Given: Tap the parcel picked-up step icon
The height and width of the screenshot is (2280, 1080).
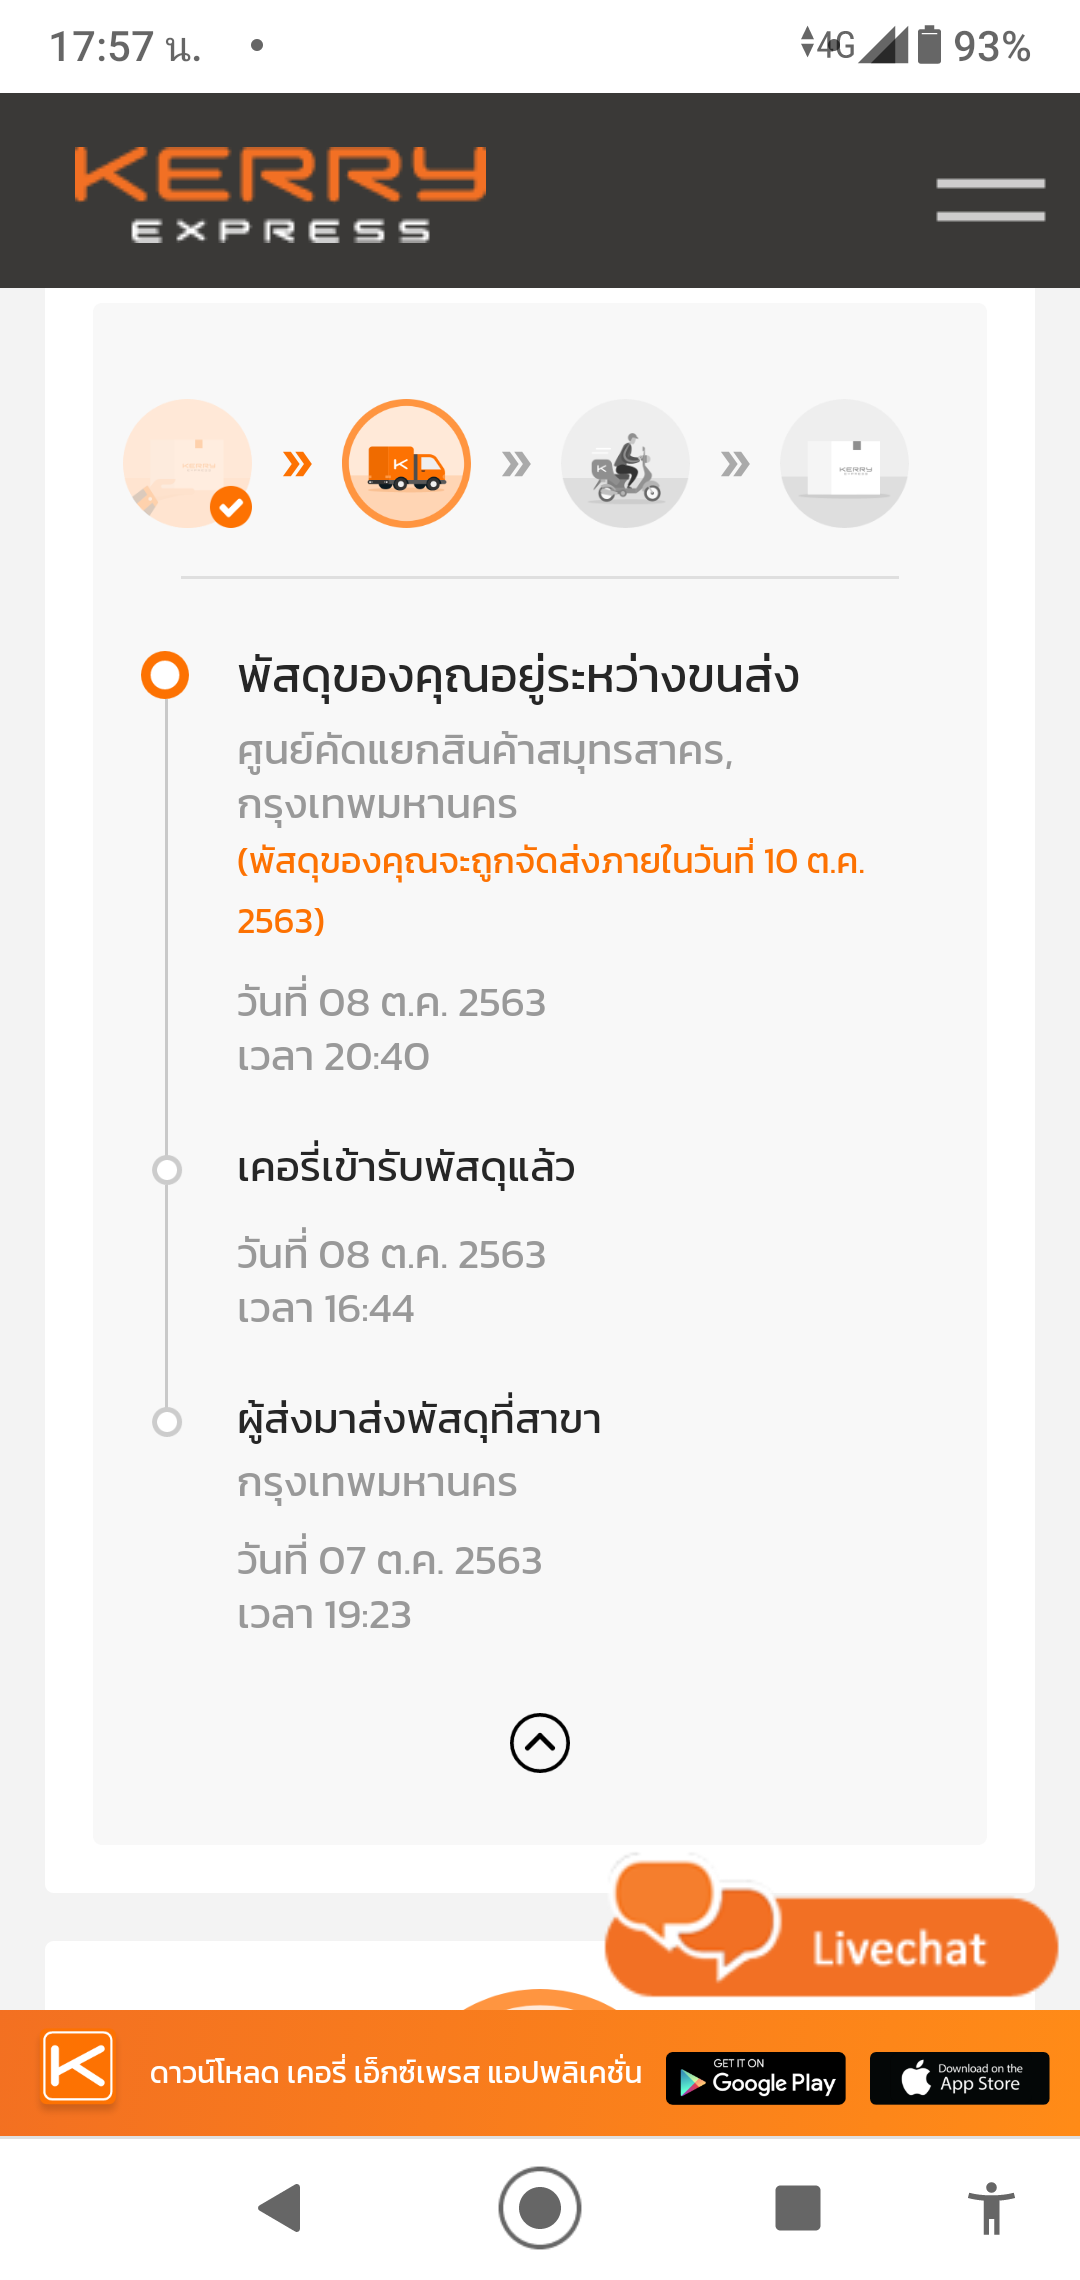Looking at the screenshot, I should pyautogui.click(x=188, y=463).
